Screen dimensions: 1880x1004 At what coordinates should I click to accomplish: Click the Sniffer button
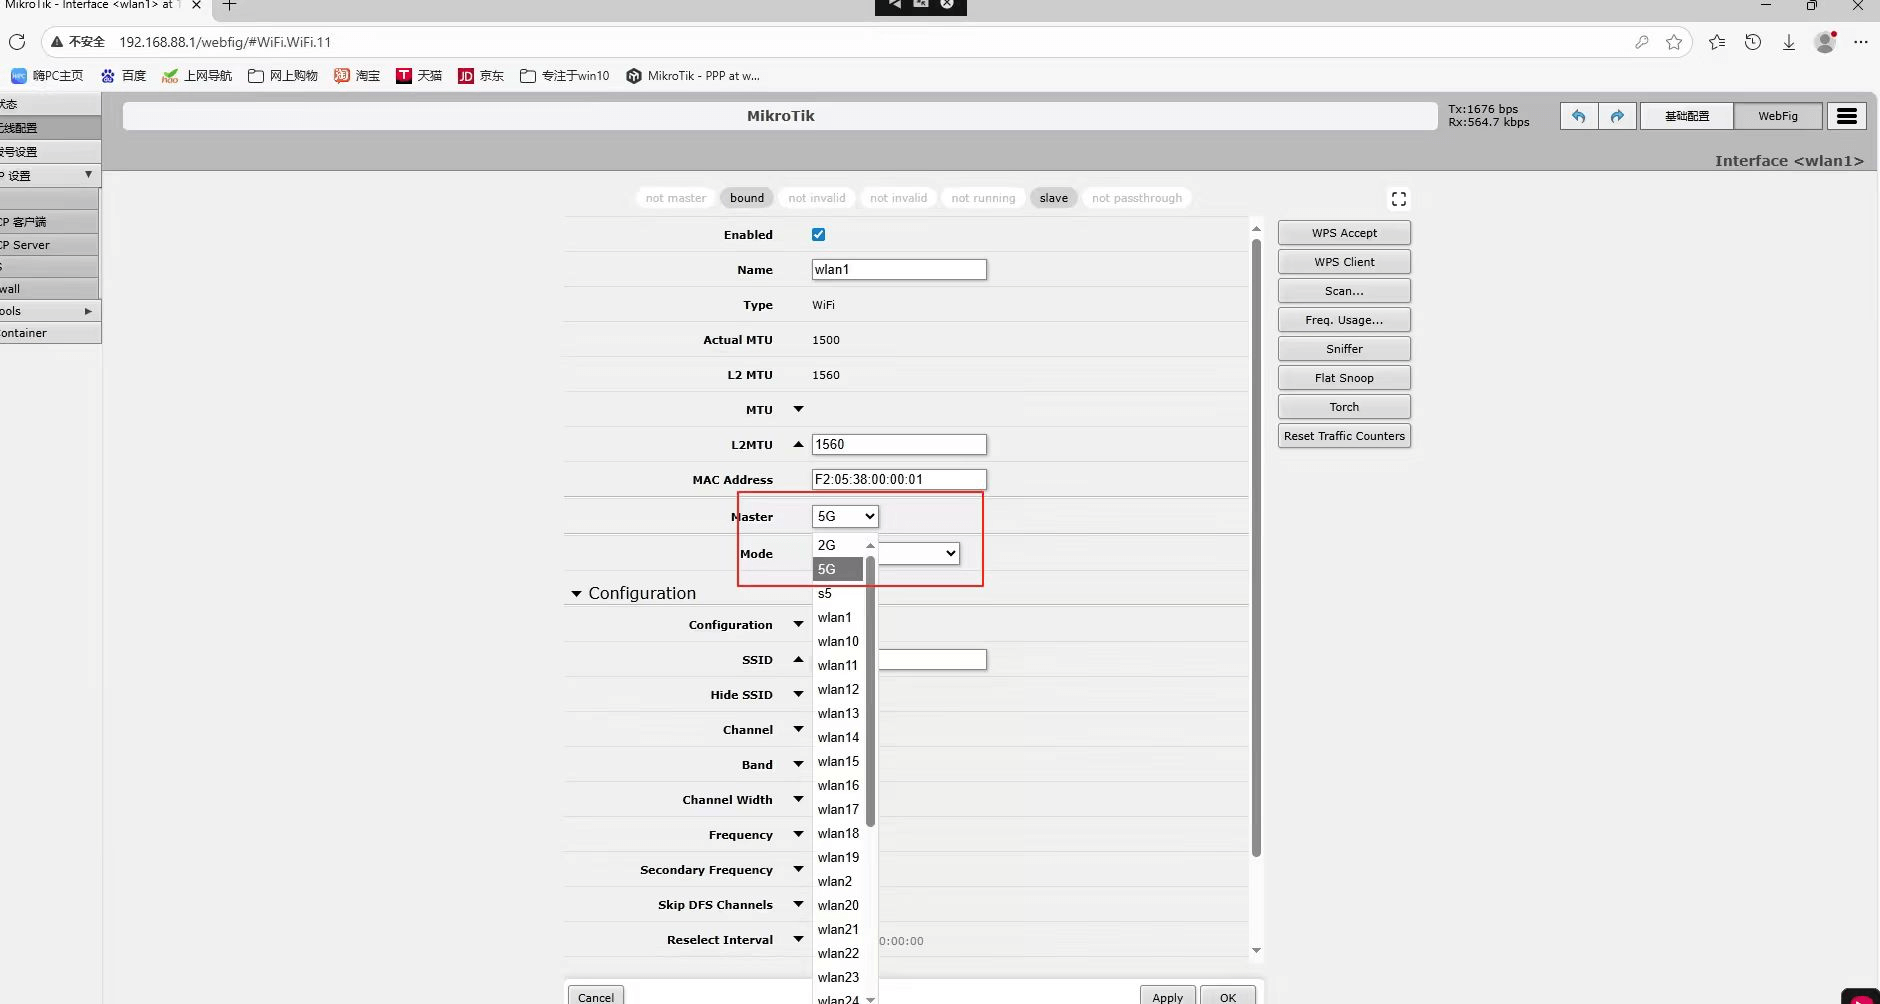pos(1344,349)
